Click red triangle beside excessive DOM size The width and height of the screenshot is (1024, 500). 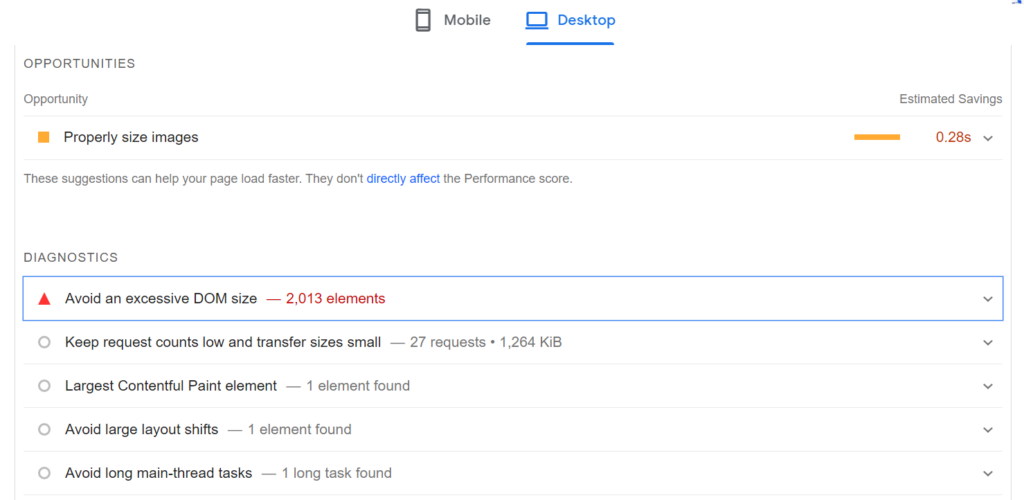coord(44,299)
